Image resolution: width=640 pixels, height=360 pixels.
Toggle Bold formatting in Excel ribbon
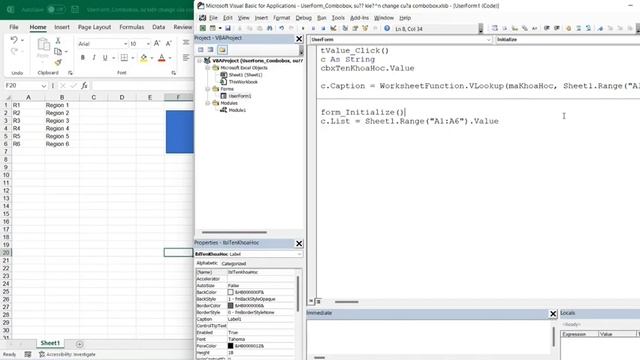(x=83, y=58)
